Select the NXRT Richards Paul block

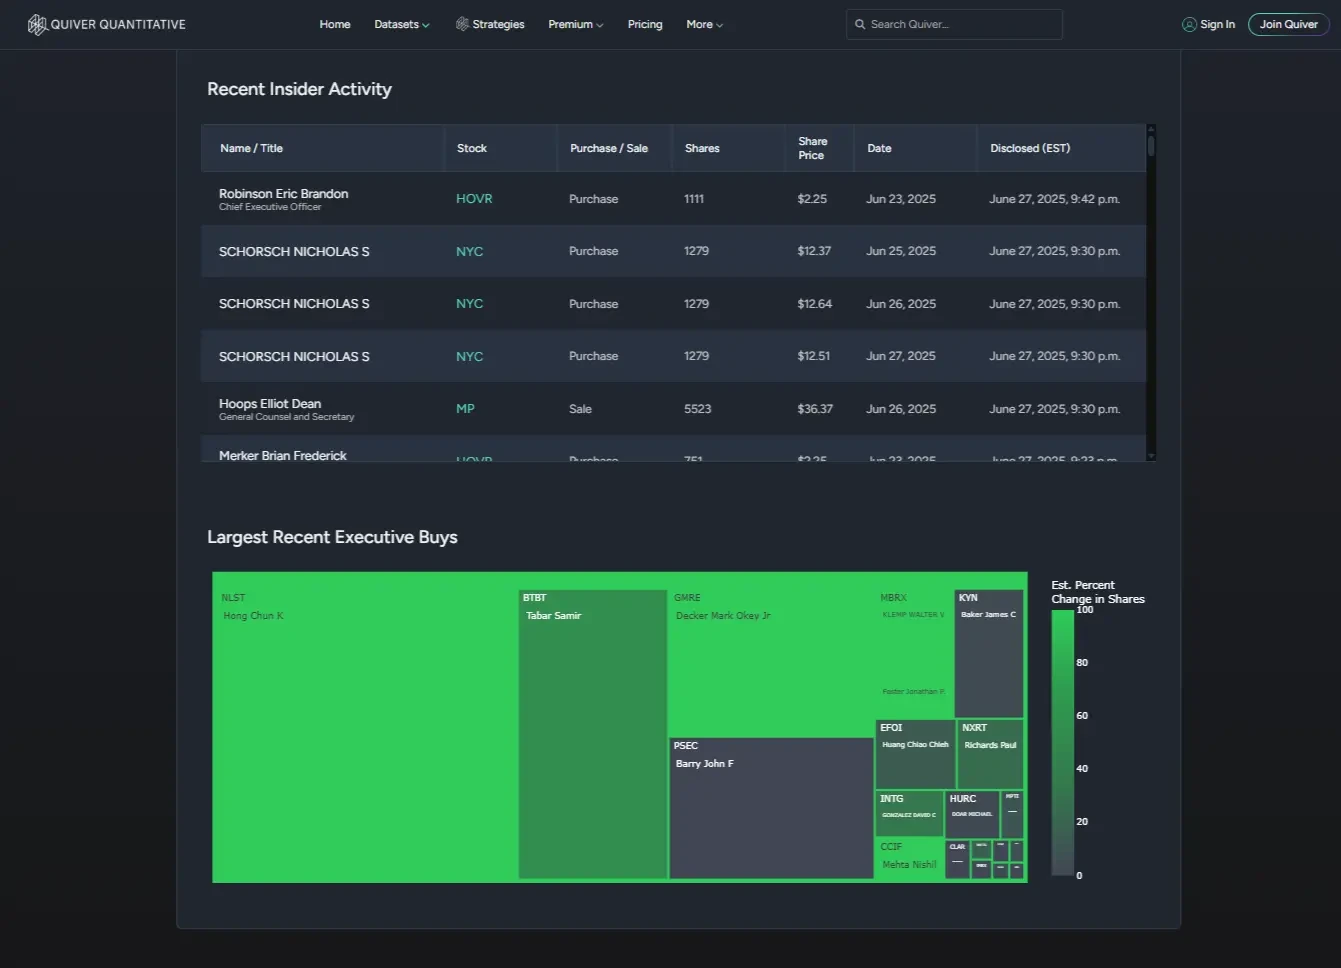[x=990, y=754]
